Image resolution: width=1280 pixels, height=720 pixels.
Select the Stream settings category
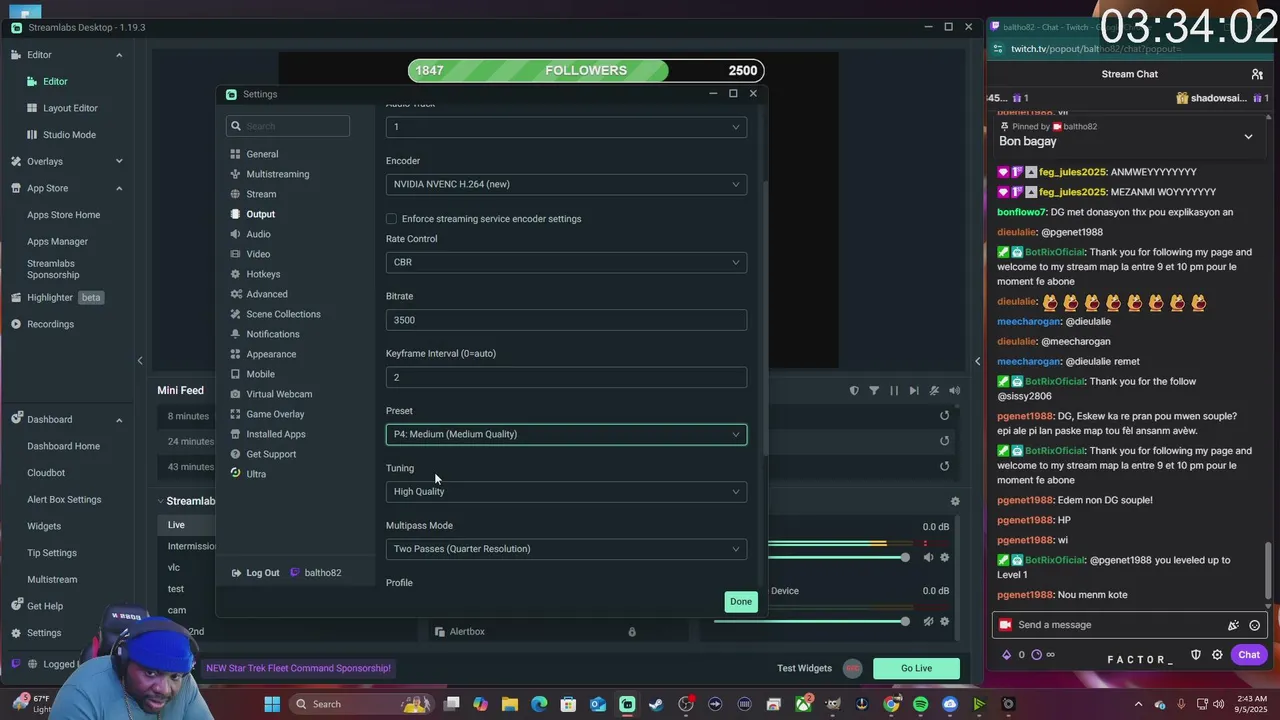(261, 194)
